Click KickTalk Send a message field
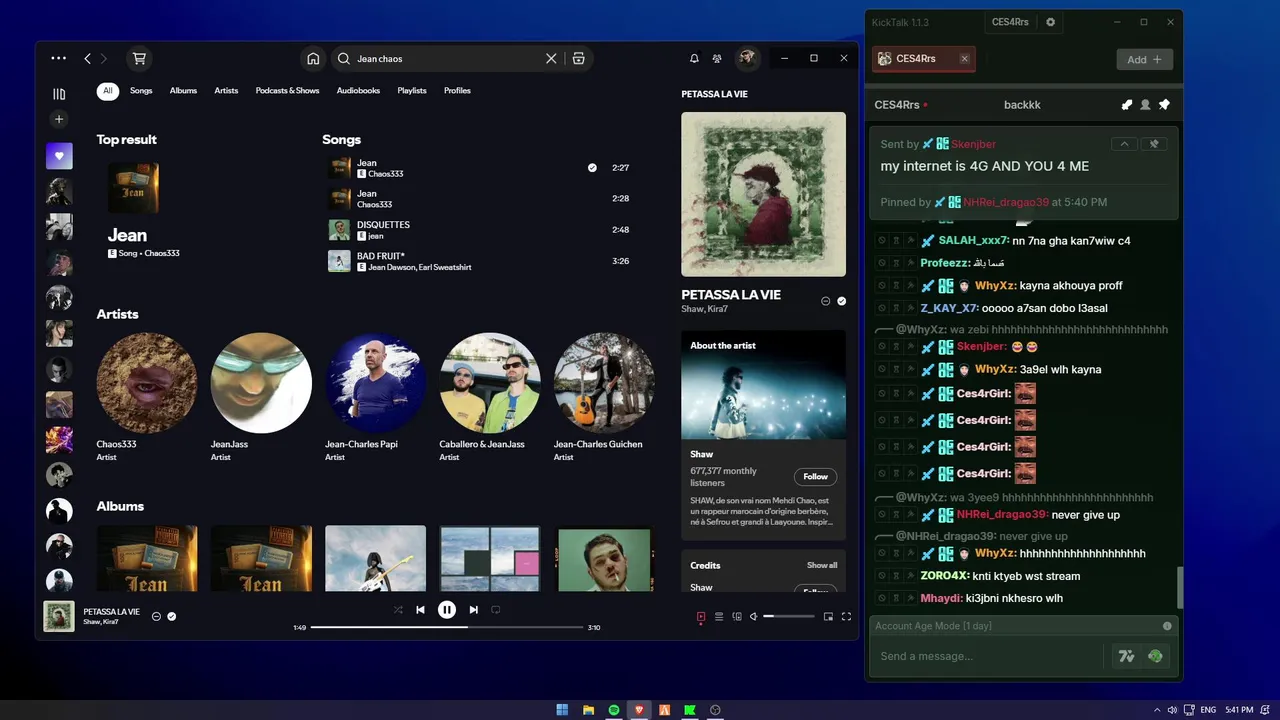The width and height of the screenshot is (1280, 720). [x=990, y=656]
